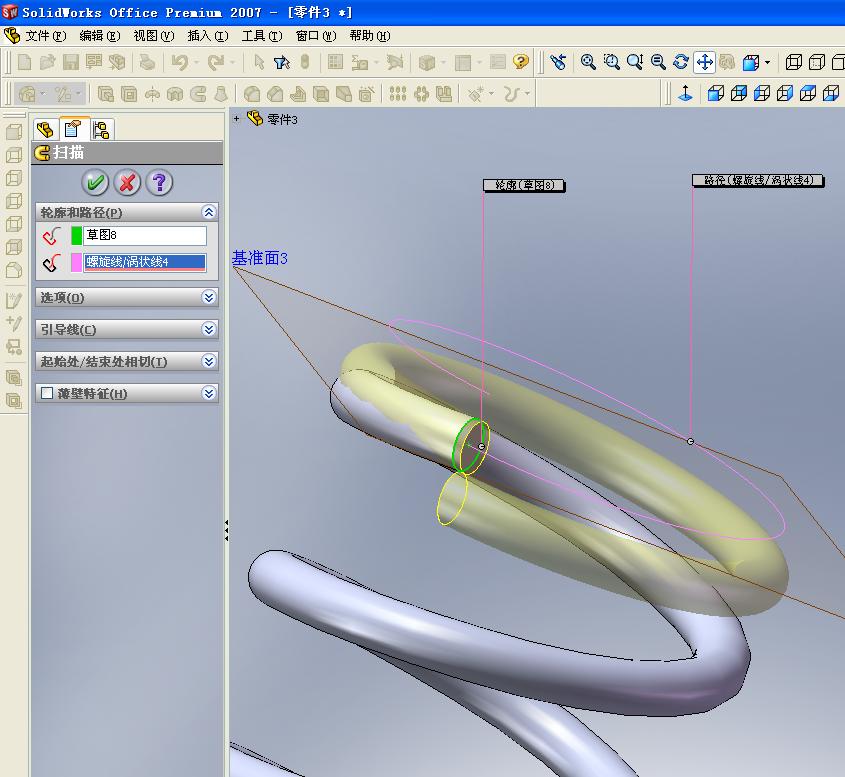Open the Reference Geometry dropdown arrow

pos(491,94)
